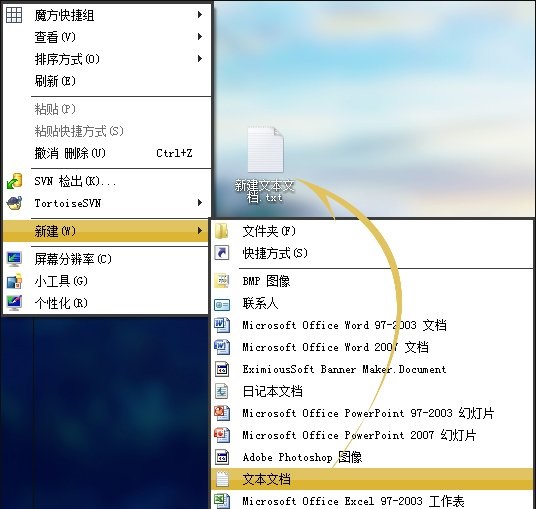Click the 联系人 contact card icon
The height and width of the screenshot is (509, 536).
pos(222,304)
